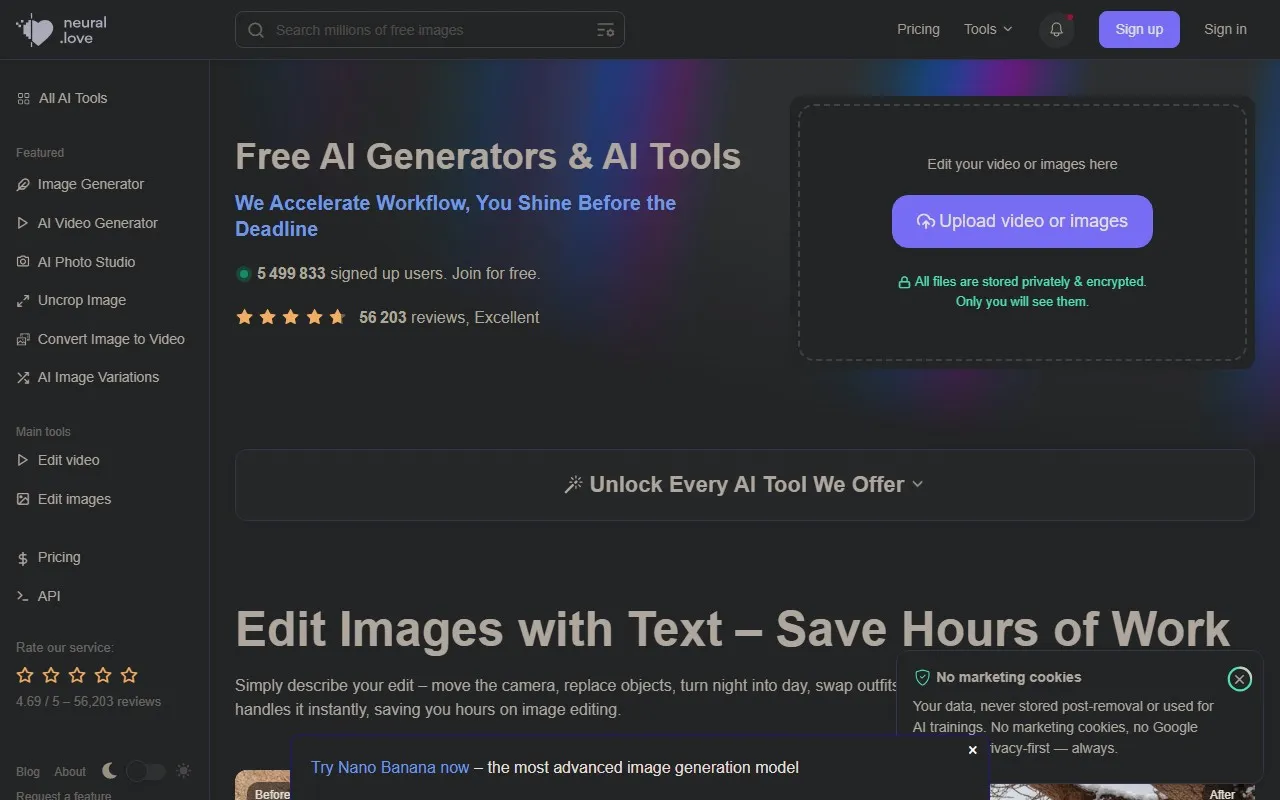Expand the Tools dropdown menu
The height and width of the screenshot is (800, 1280).
tap(988, 29)
